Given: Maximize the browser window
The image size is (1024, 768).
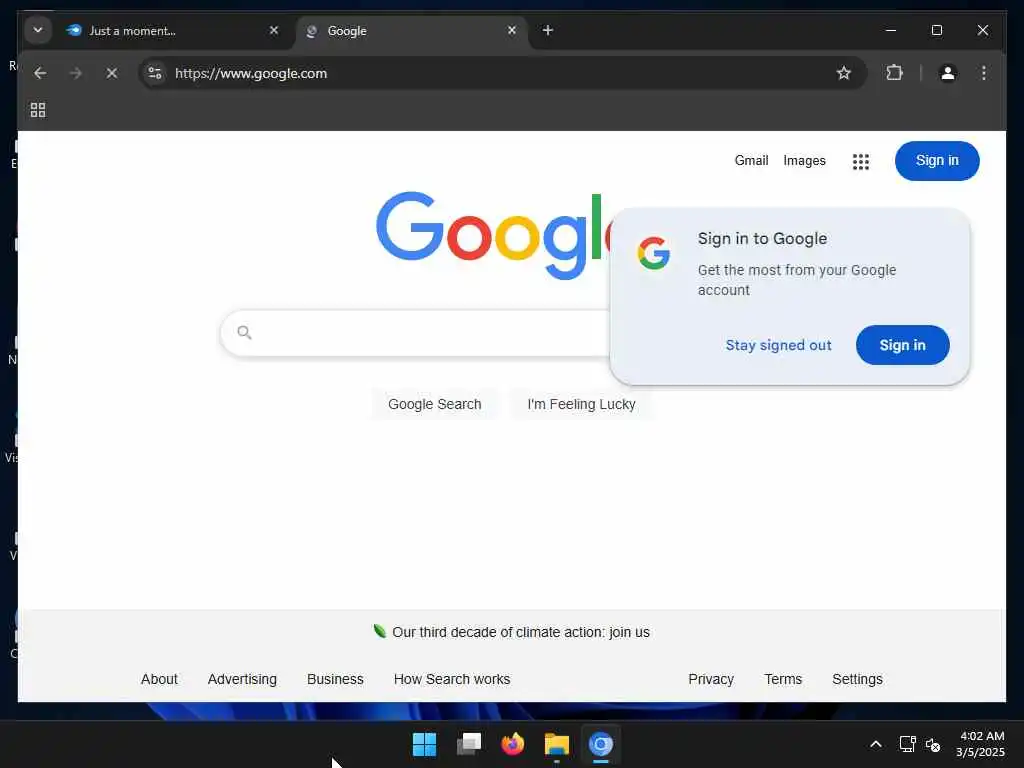Looking at the screenshot, I should tap(936, 30).
